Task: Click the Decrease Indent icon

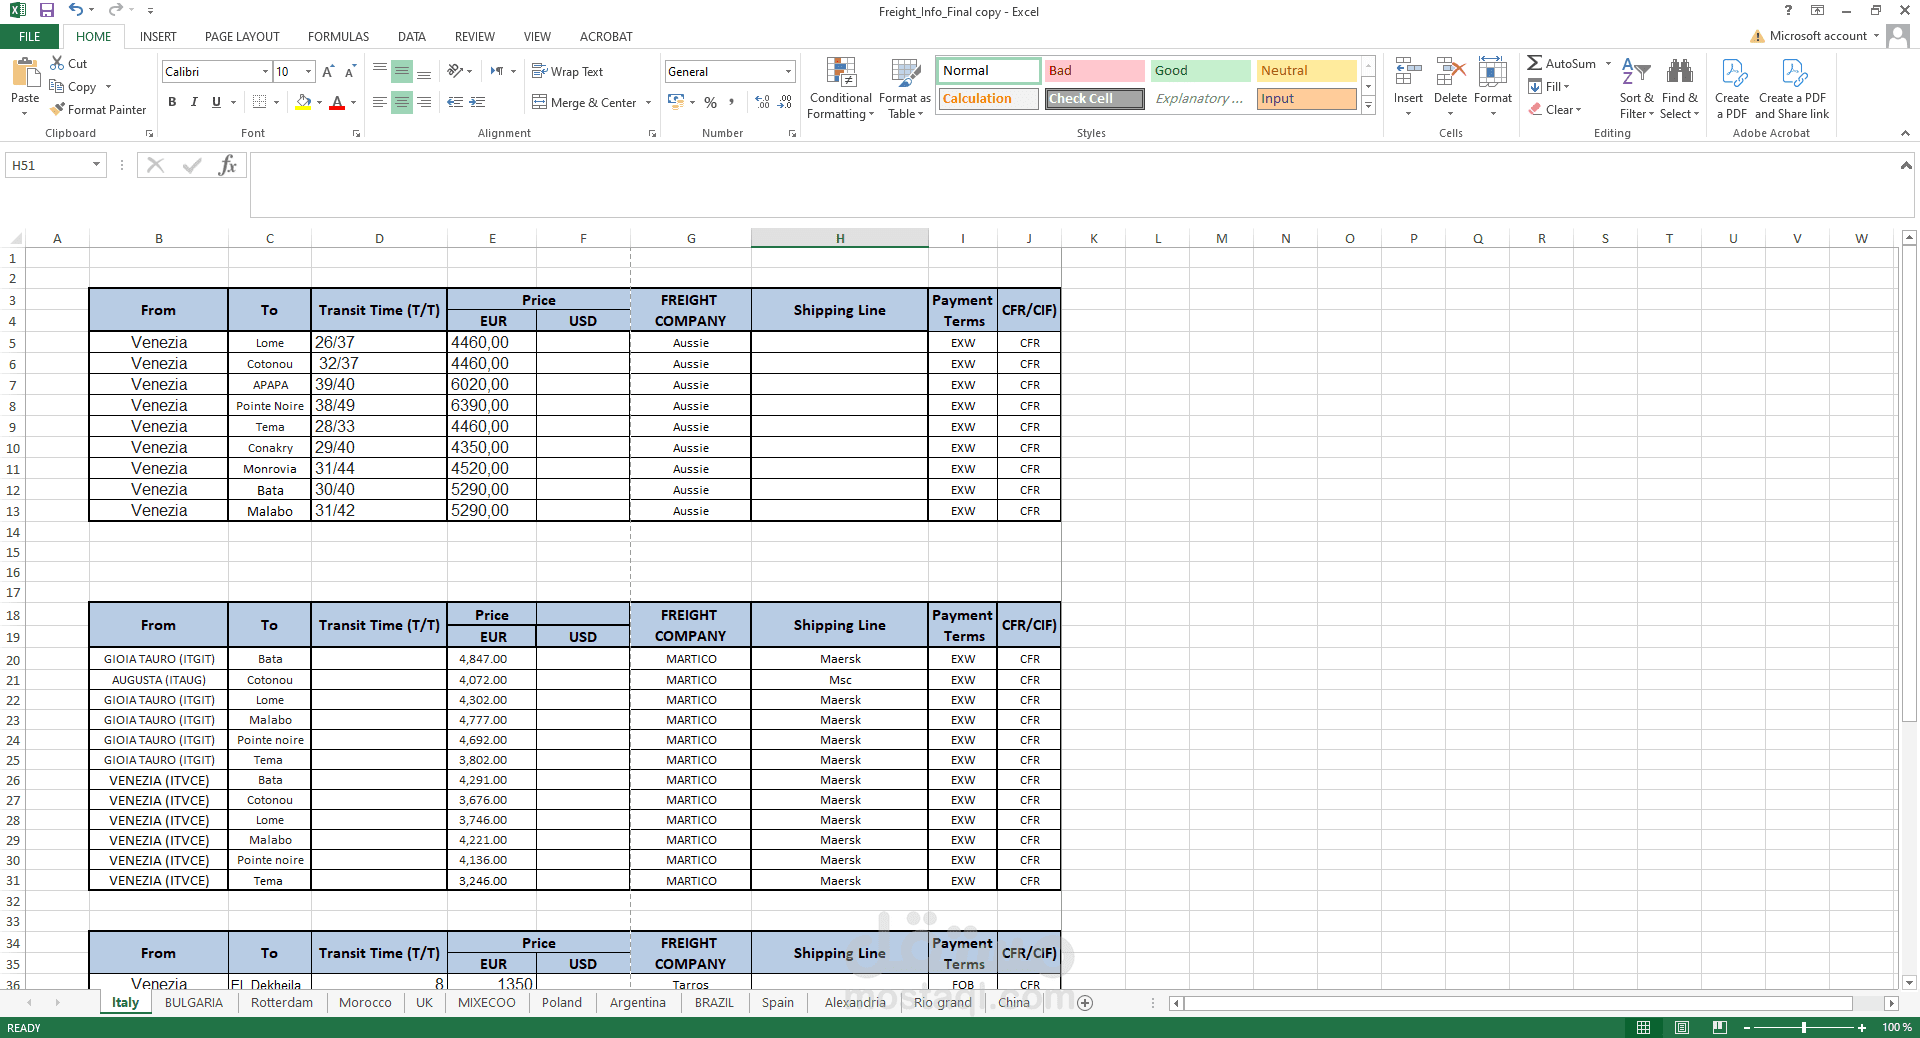Action: (455, 102)
